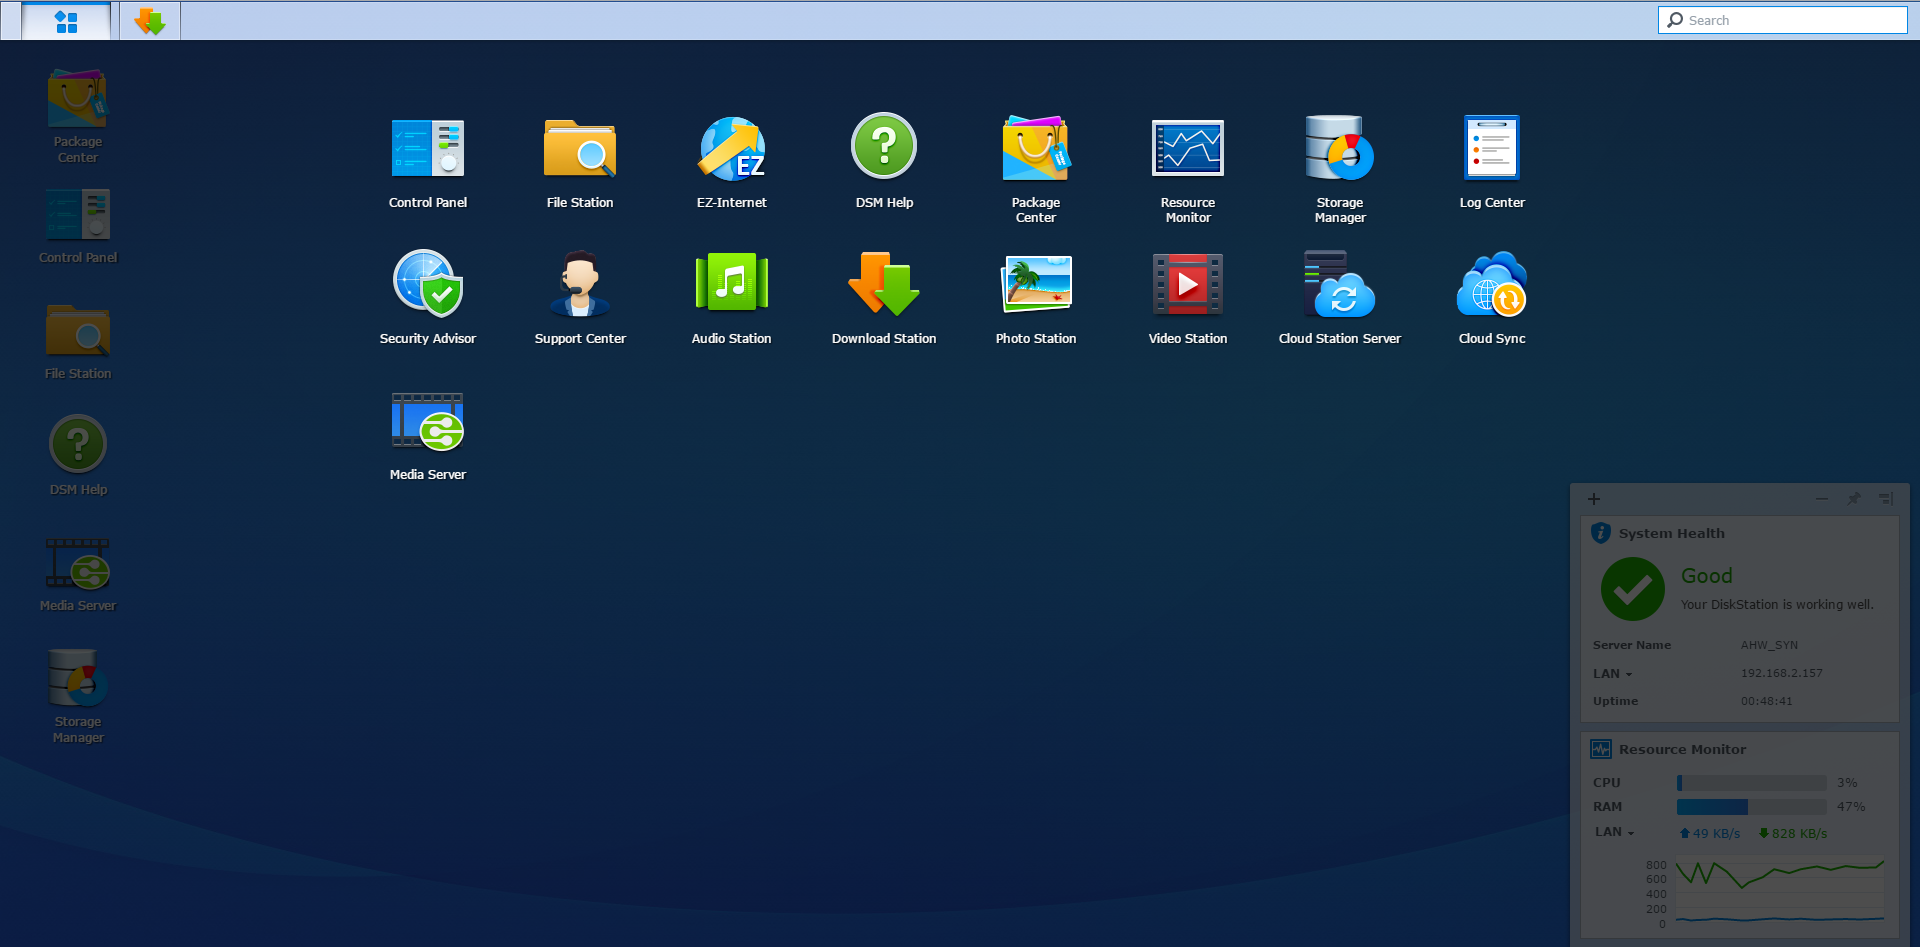This screenshot has height=947, width=1920.
Task: Open the File Station desktop shortcut
Action: (78, 342)
